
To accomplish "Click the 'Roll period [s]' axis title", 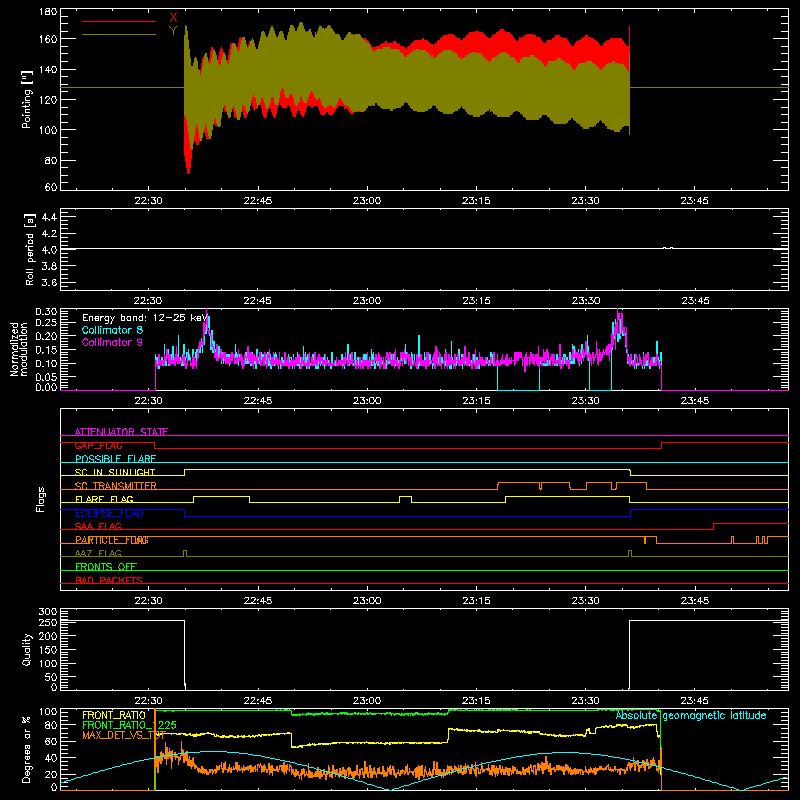I will (30, 249).
